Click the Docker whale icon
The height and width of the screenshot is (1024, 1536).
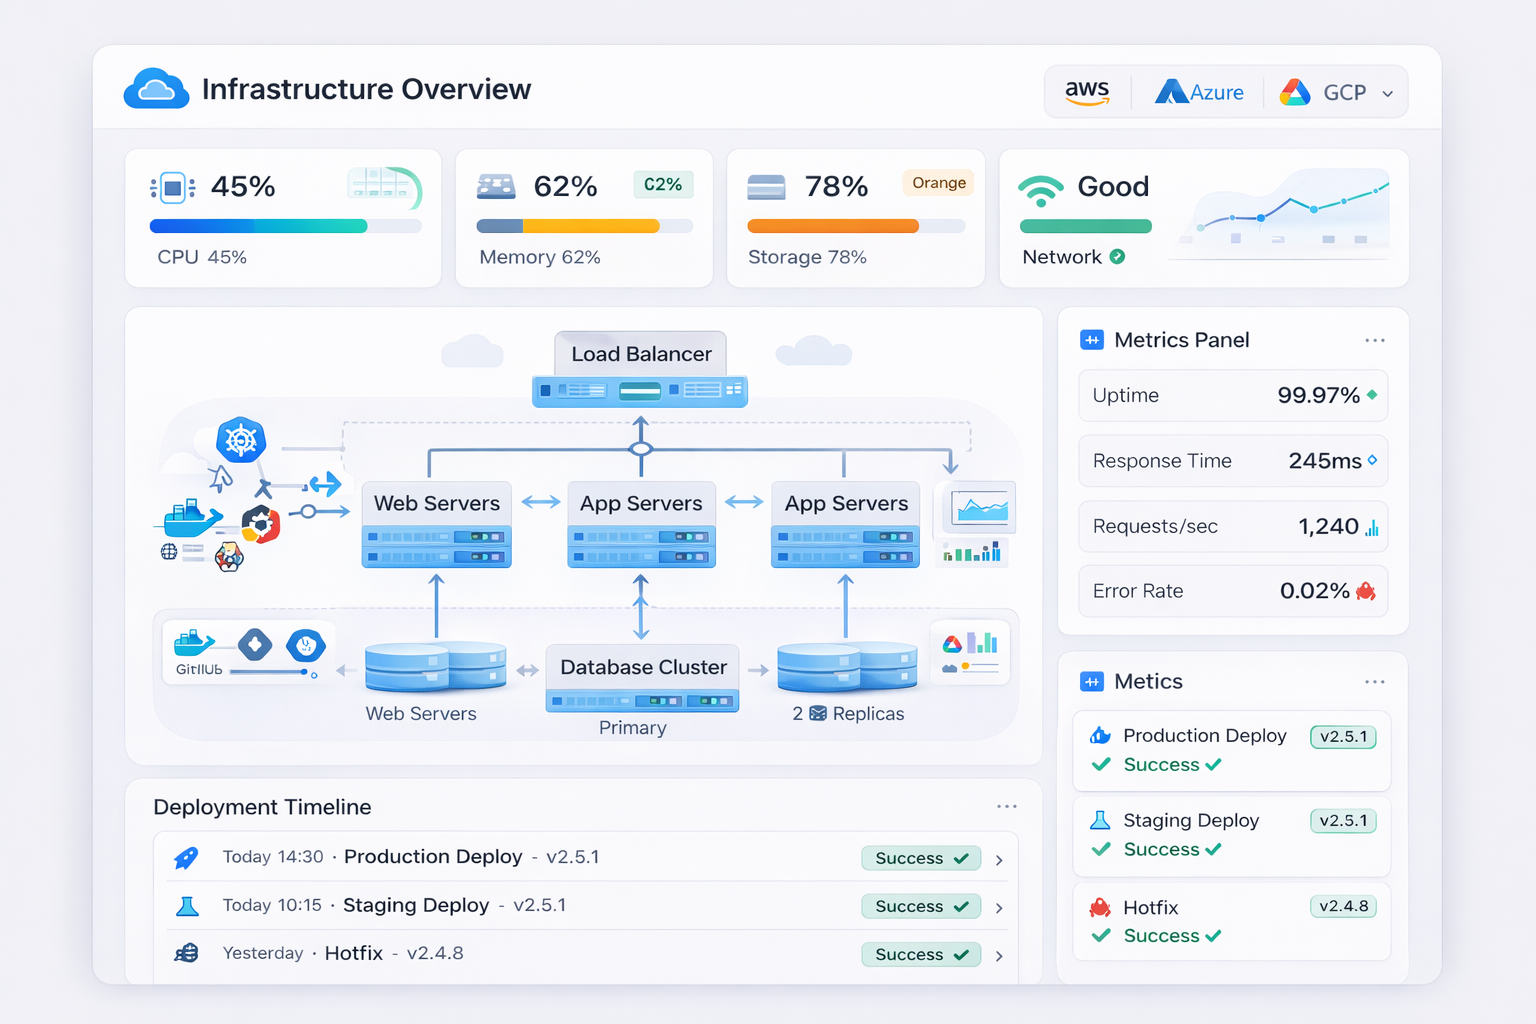click(x=190, y=517)
